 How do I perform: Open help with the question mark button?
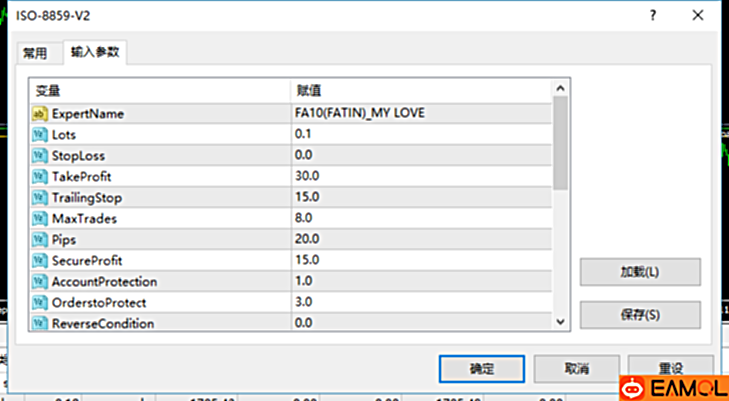[x=653, y=16]
